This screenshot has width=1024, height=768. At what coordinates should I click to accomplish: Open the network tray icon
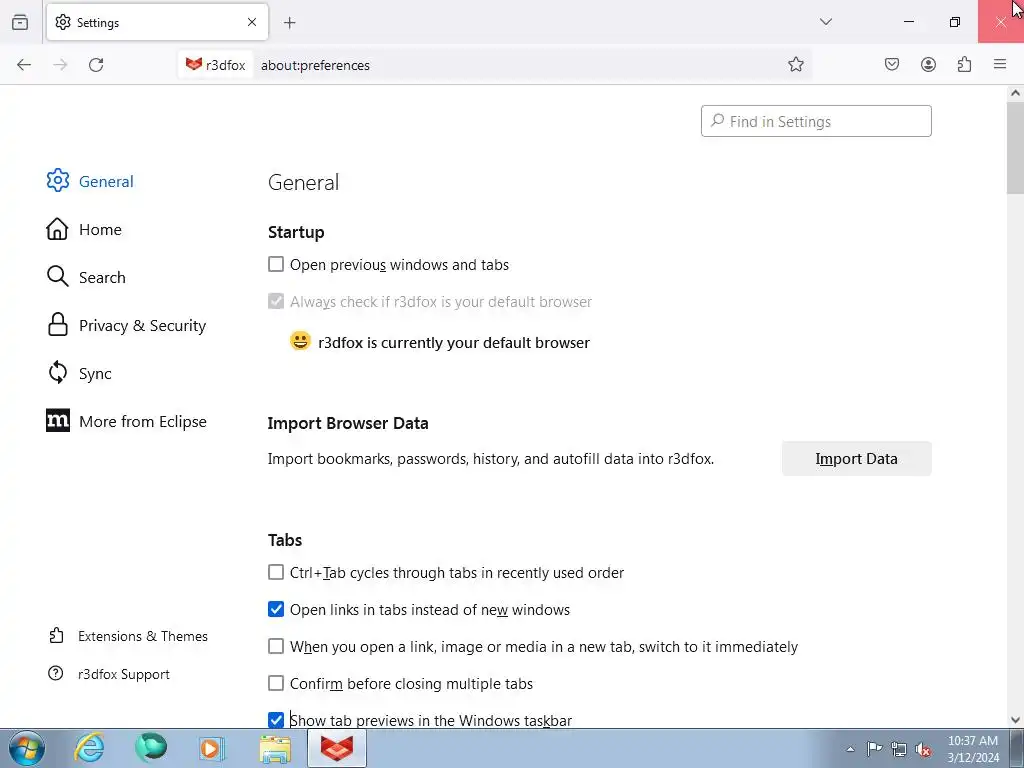[899, 749]
